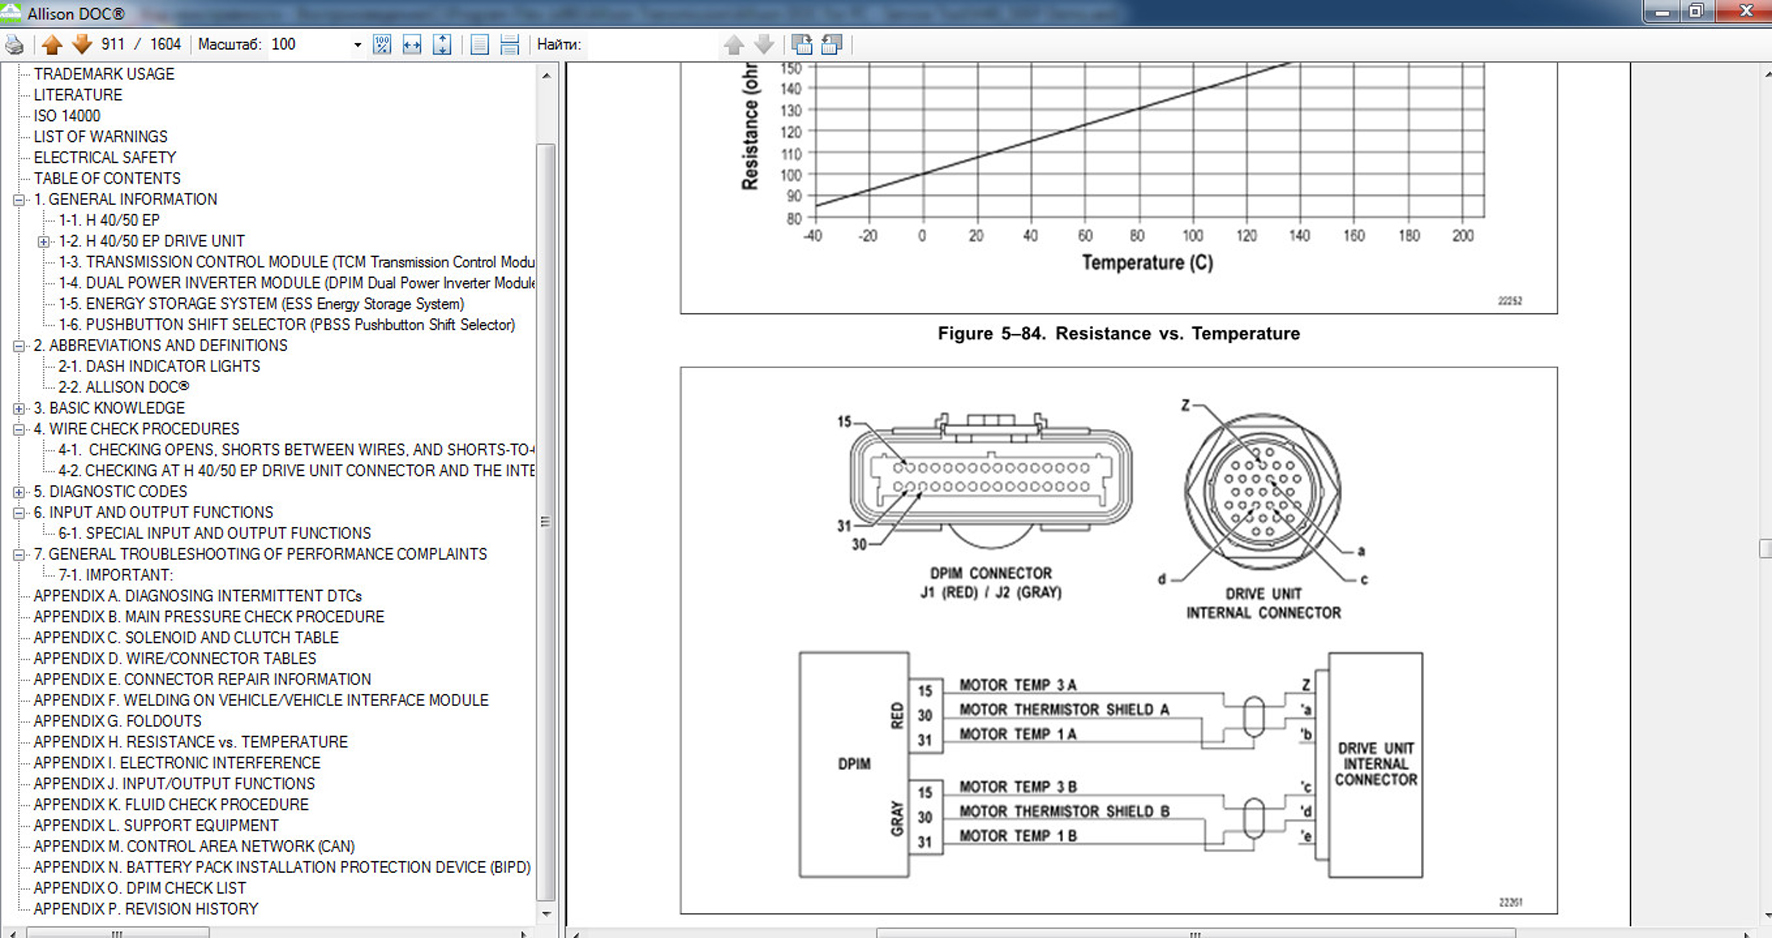The image size is (1772, 938).
Task: Click the page number field showing 911
Action: click(113, 45)
